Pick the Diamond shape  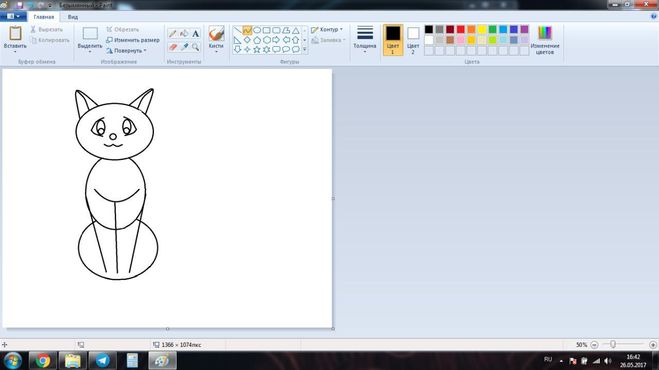[x=247, y=40]
